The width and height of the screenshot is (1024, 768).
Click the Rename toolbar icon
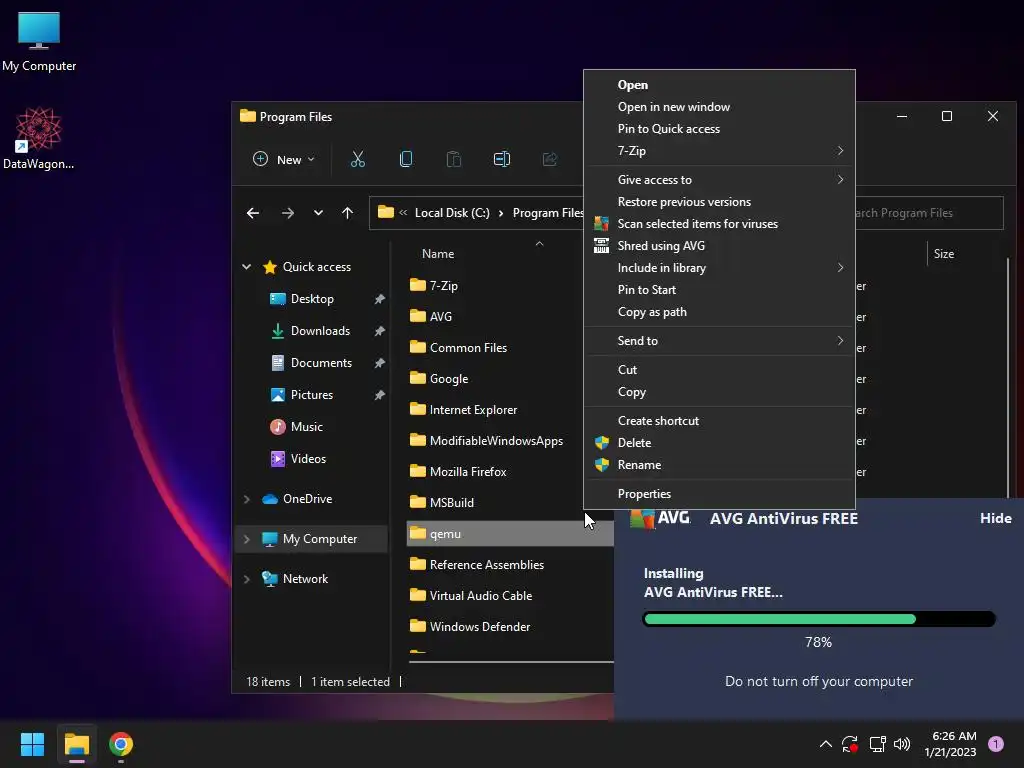click(x=502, y=159)
